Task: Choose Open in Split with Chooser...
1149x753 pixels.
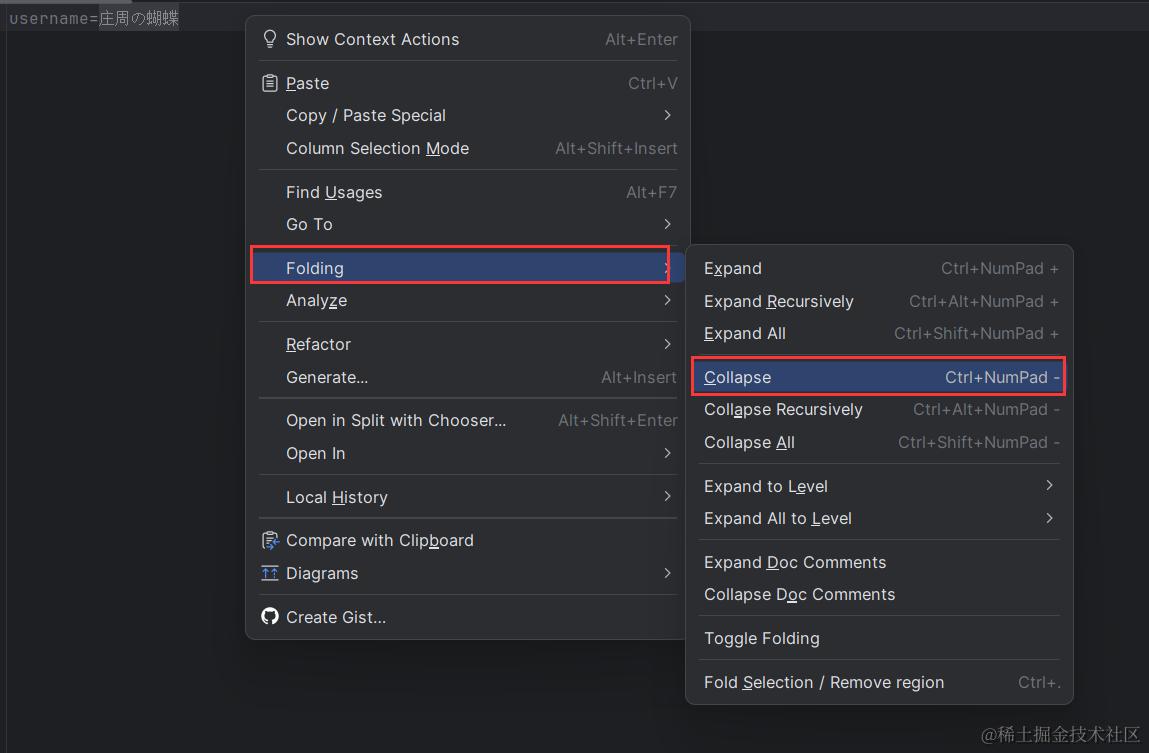Action: pos(469,420)
